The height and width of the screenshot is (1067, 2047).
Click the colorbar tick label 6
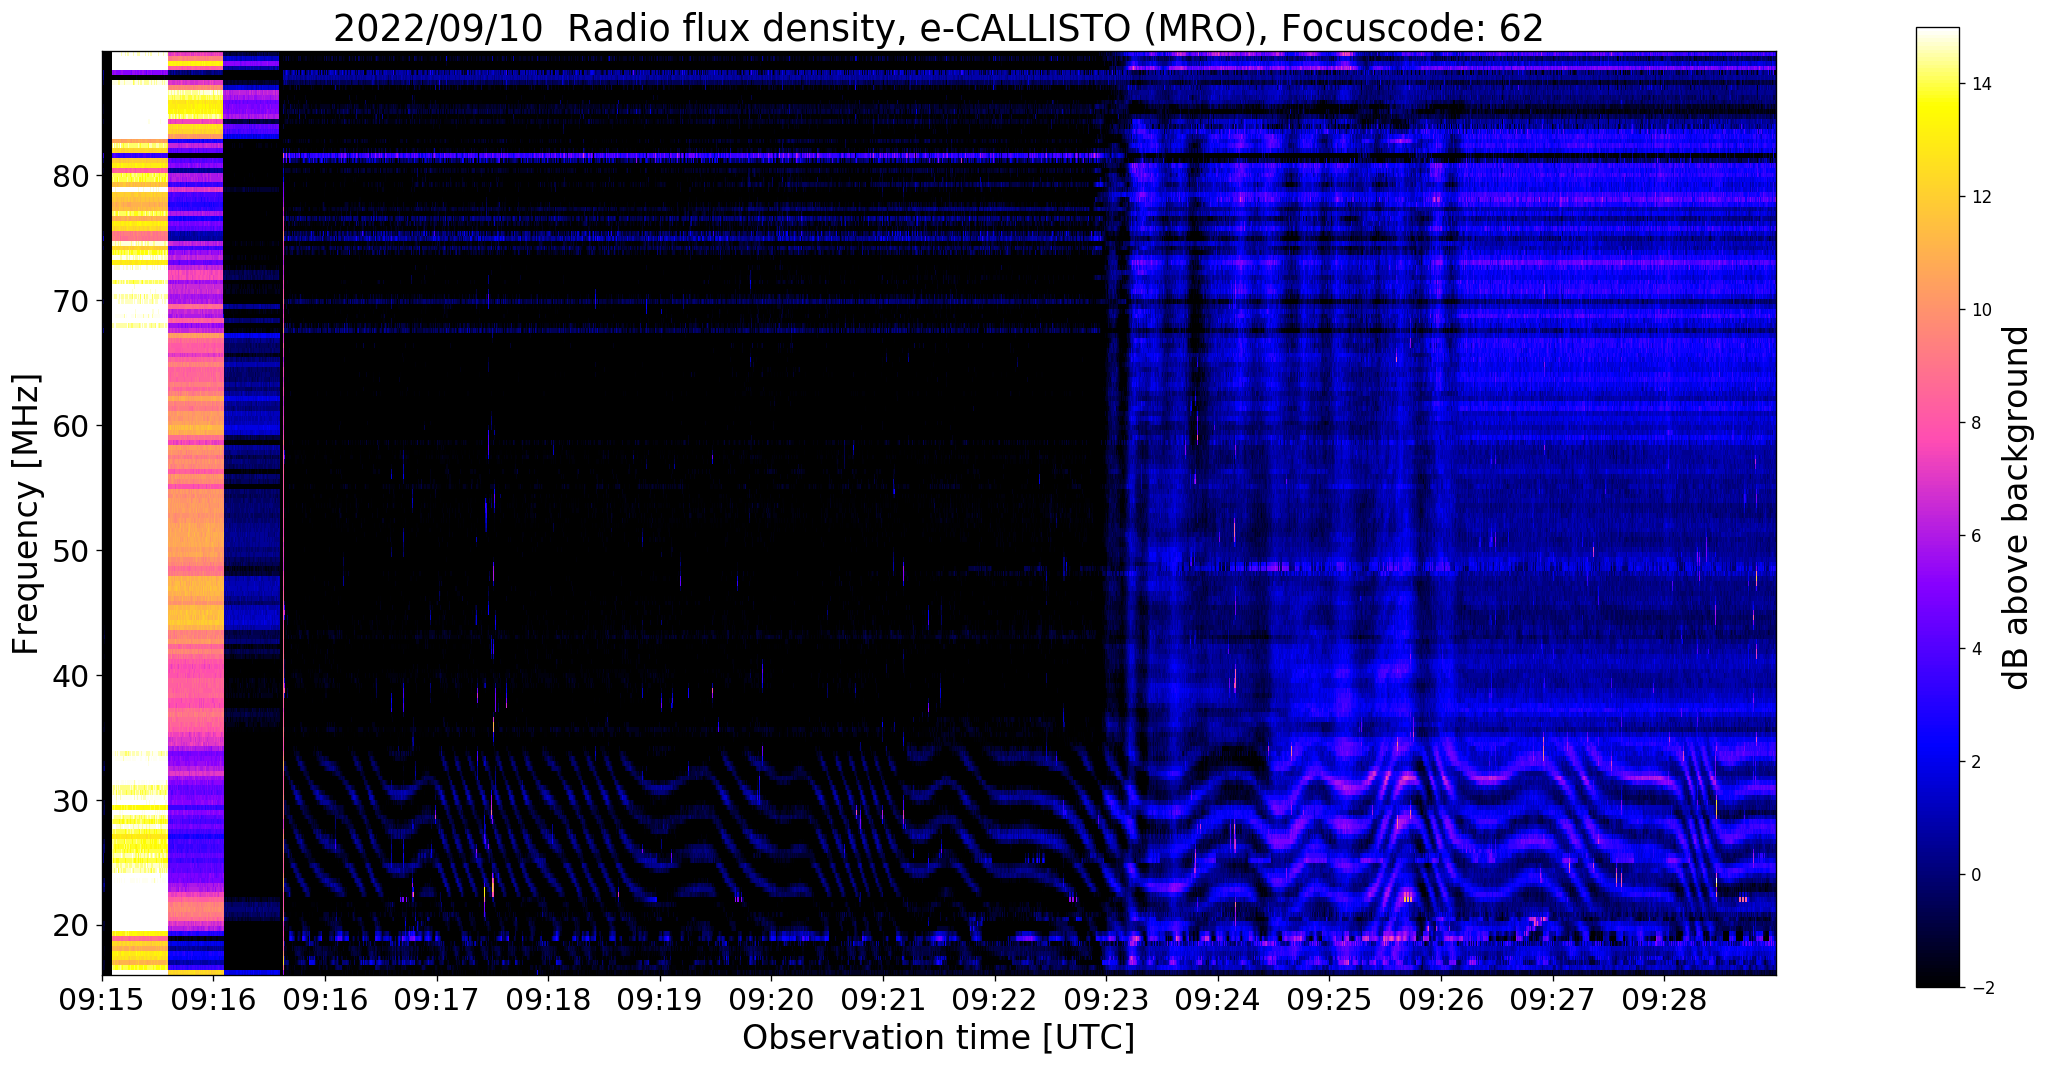point(1975,536)
